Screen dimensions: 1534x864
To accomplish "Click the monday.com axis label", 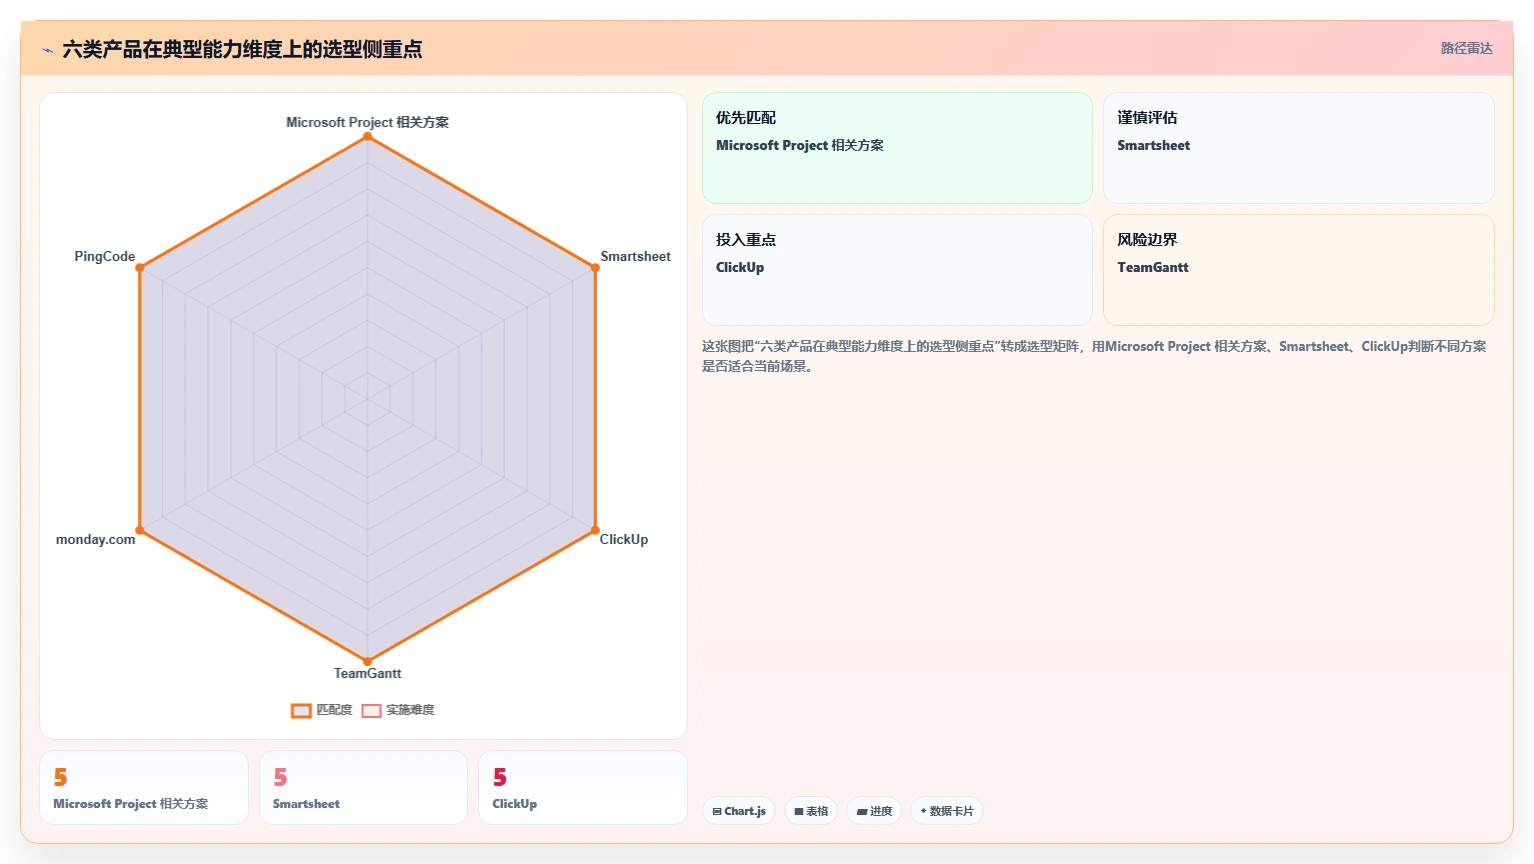I will click(x=95, y=539).
